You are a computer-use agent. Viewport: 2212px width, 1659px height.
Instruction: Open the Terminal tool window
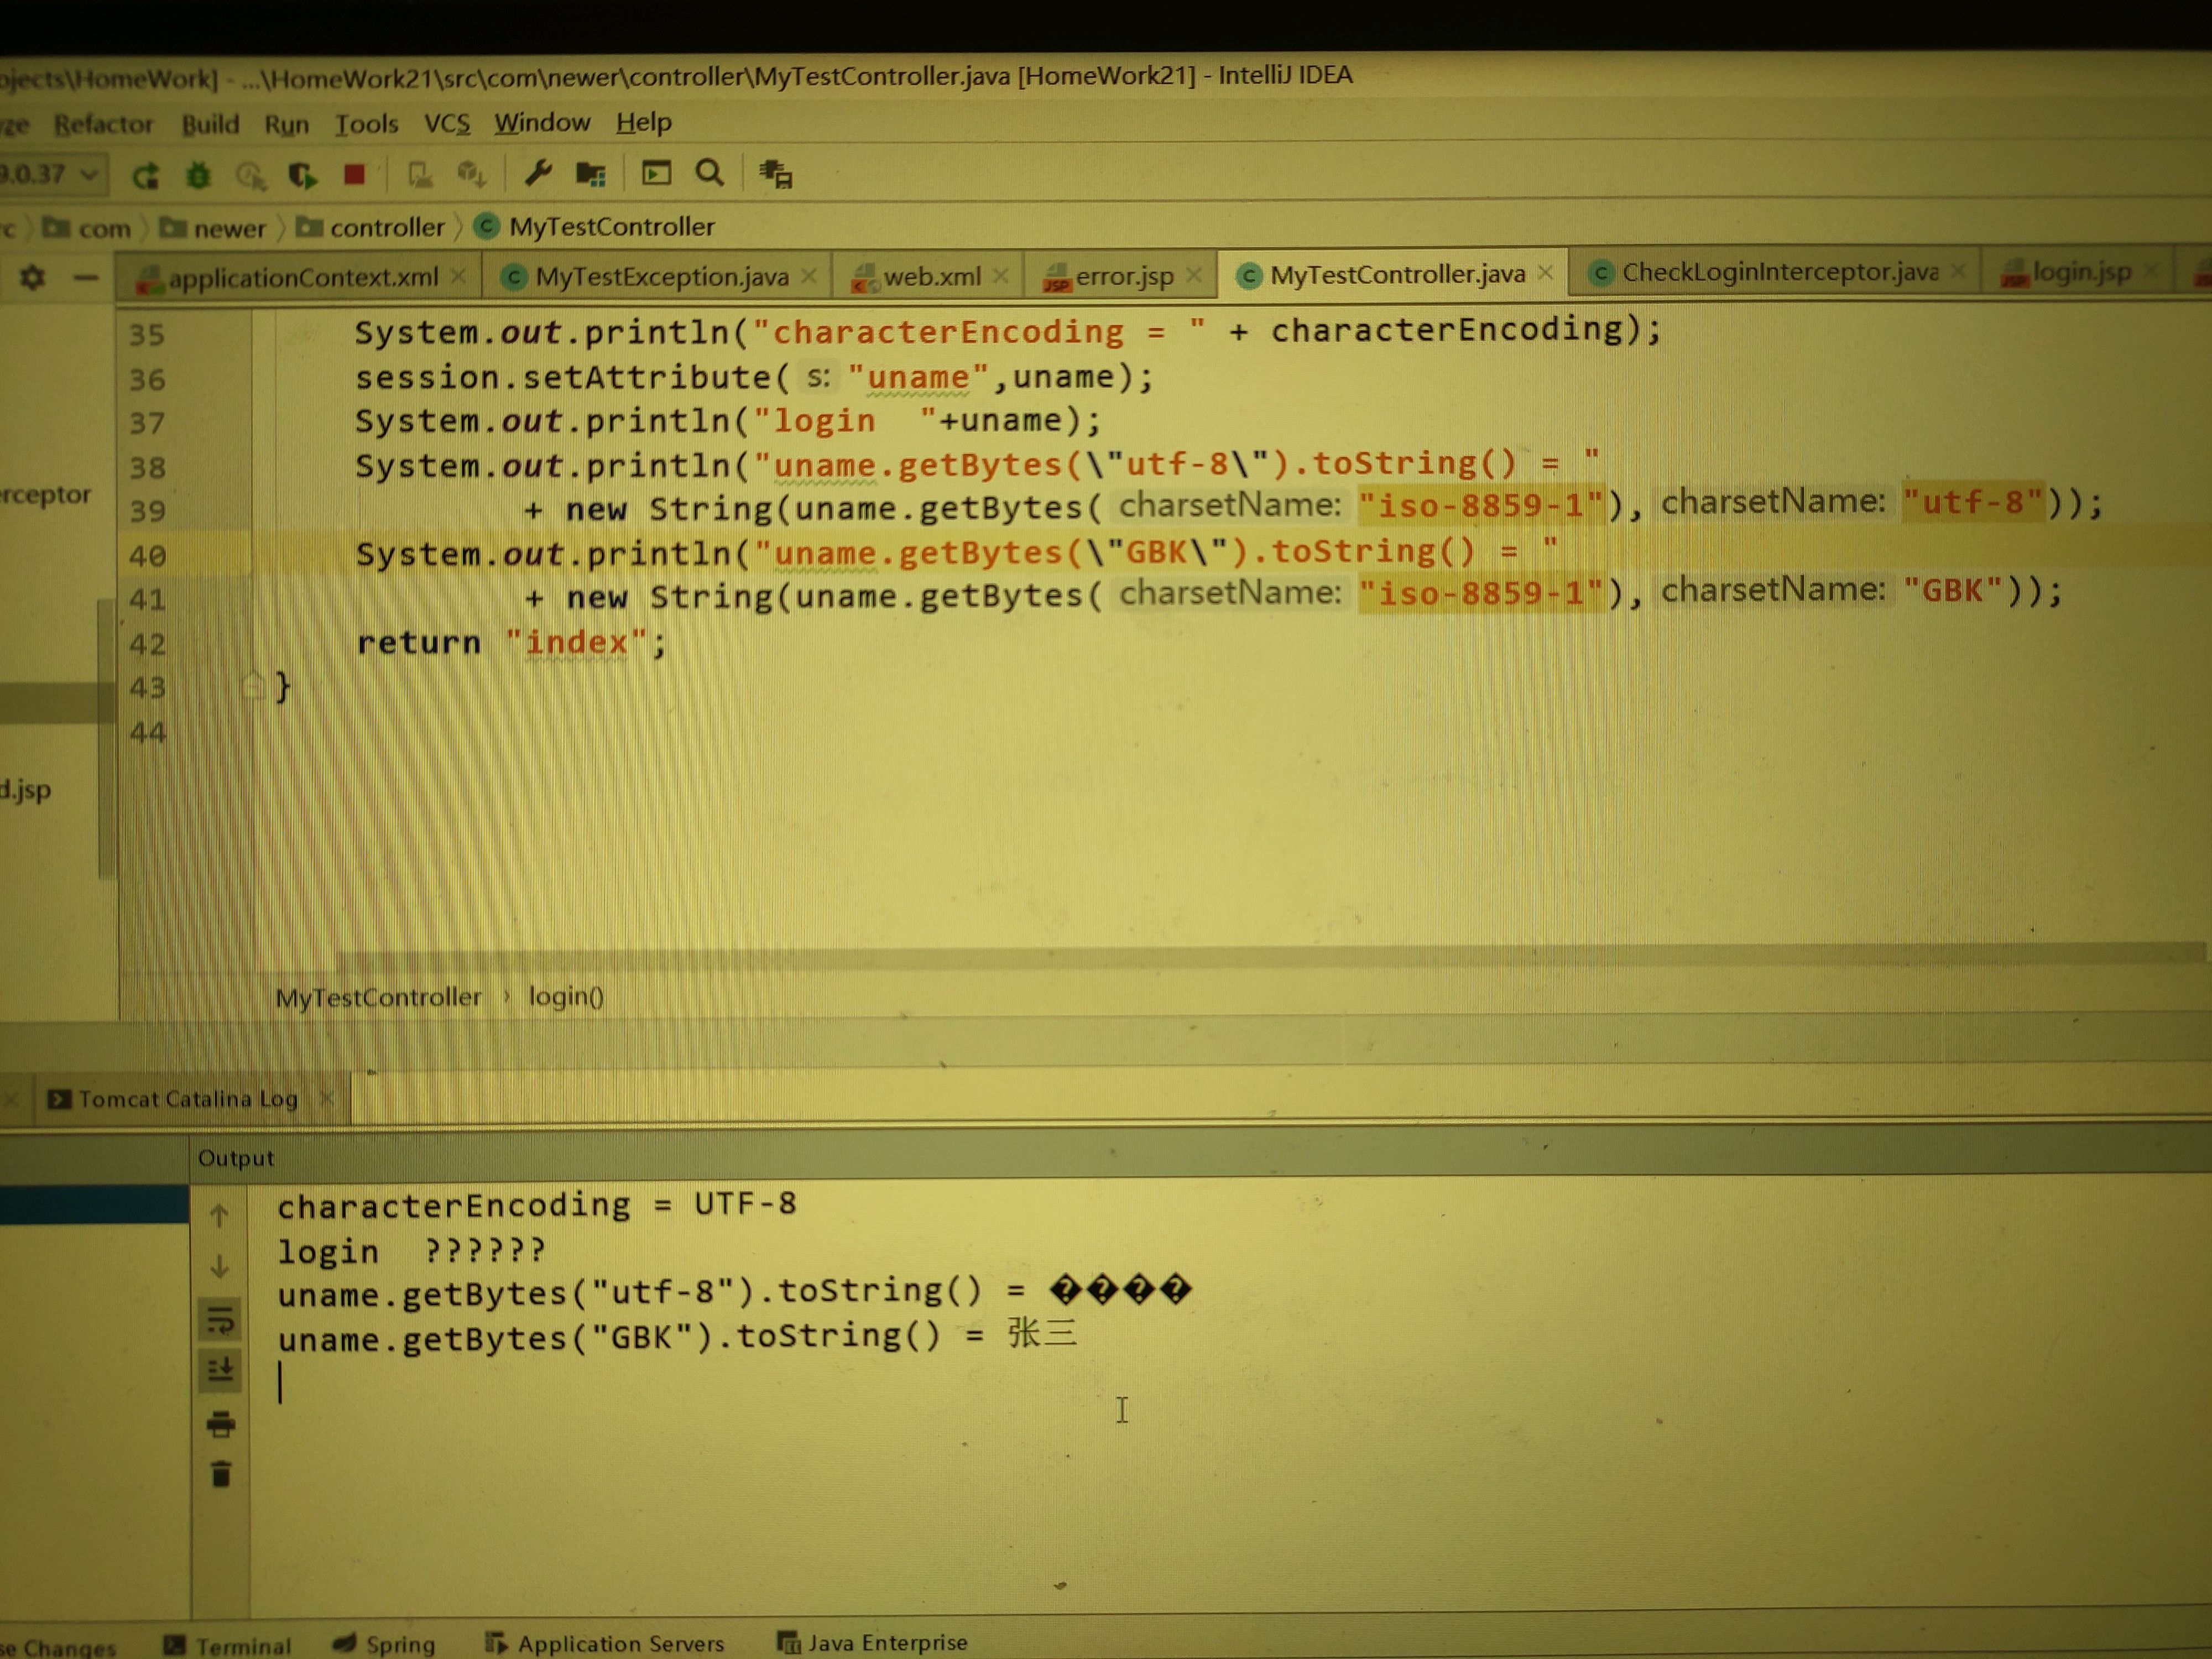coord(228,1645)
